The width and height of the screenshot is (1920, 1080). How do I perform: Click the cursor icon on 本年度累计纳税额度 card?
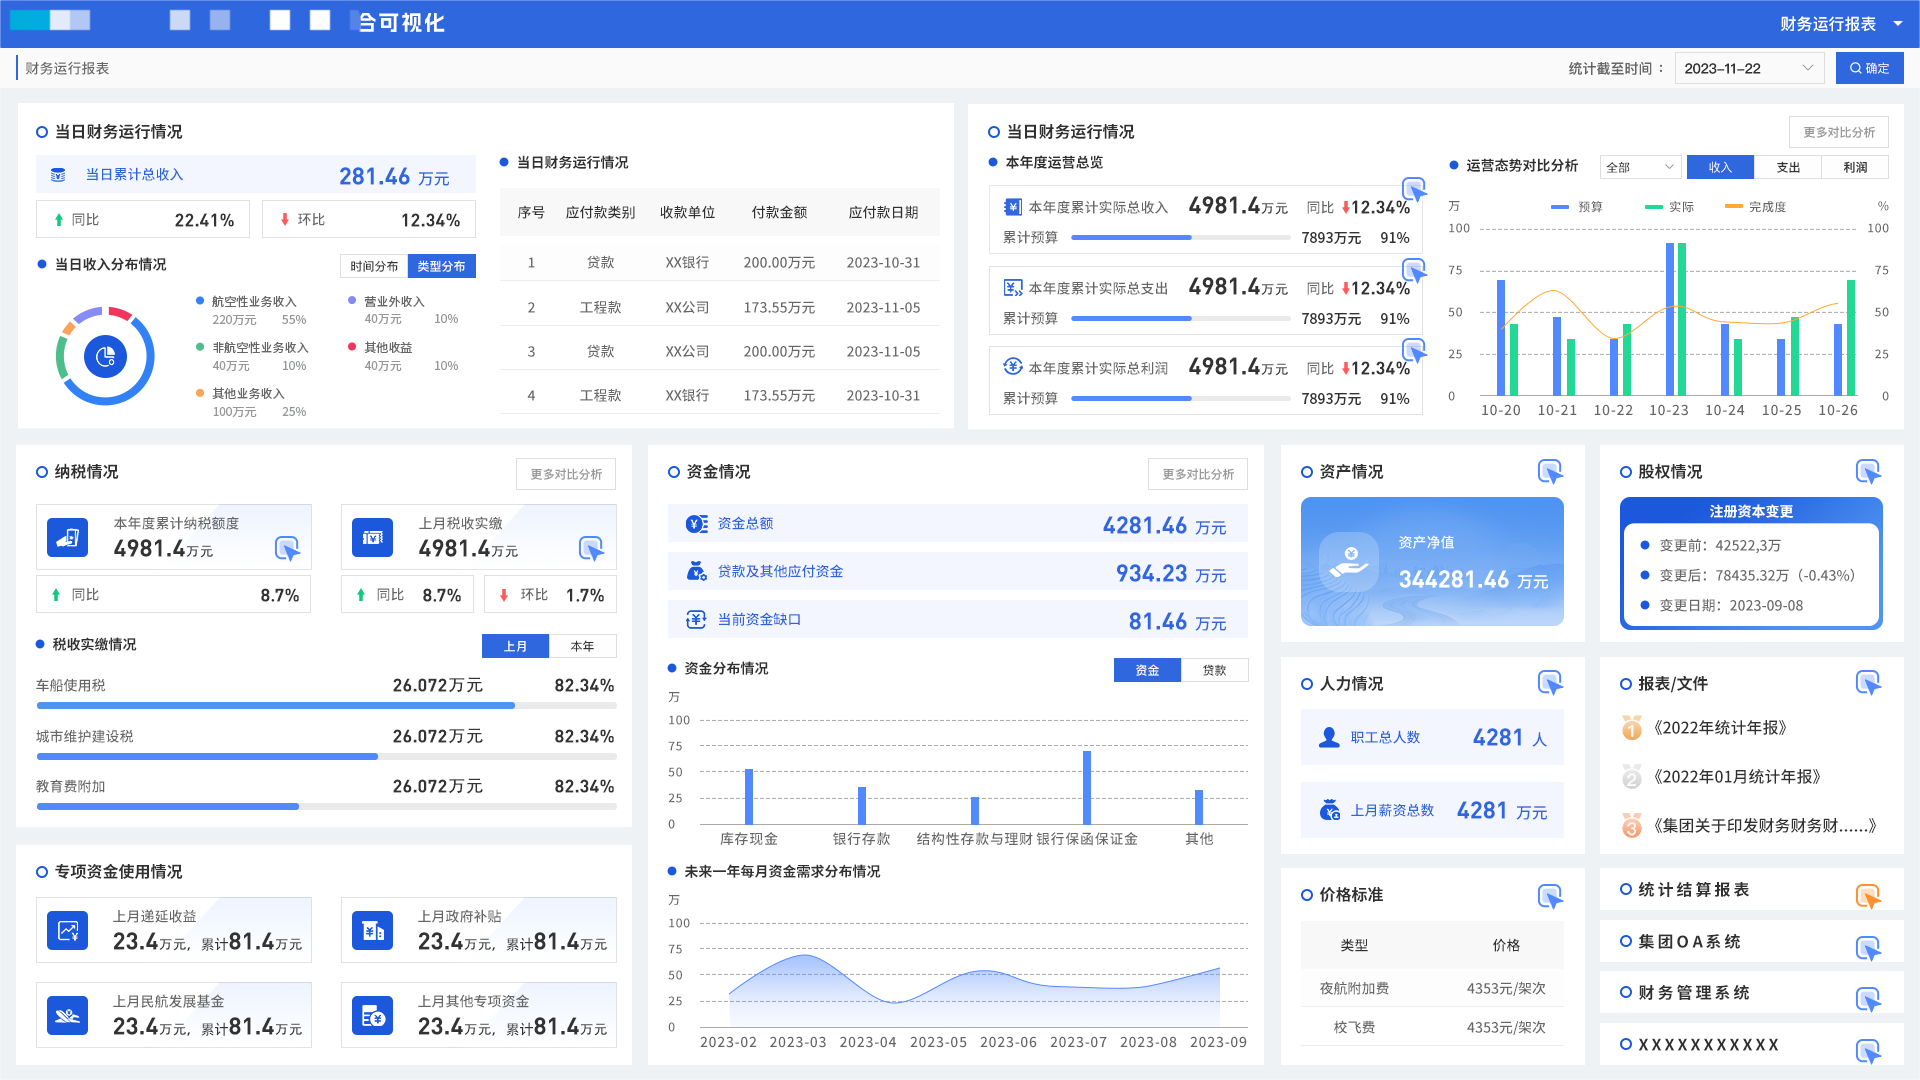coord(287,548)
